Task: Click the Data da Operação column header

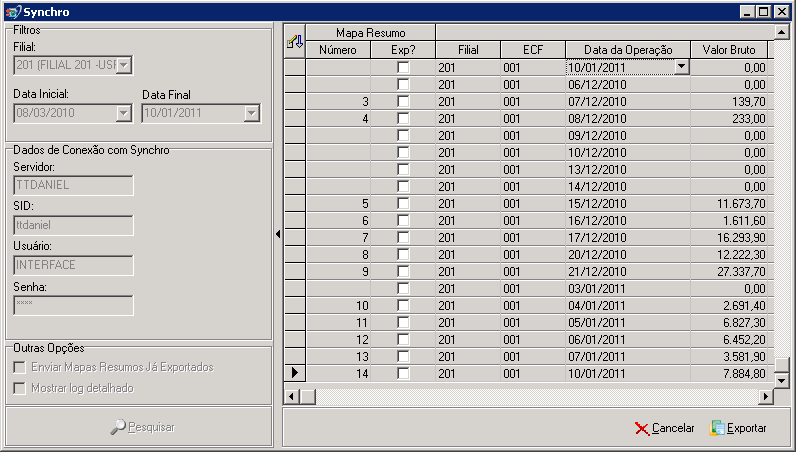Action: click(x=628, y=50)
